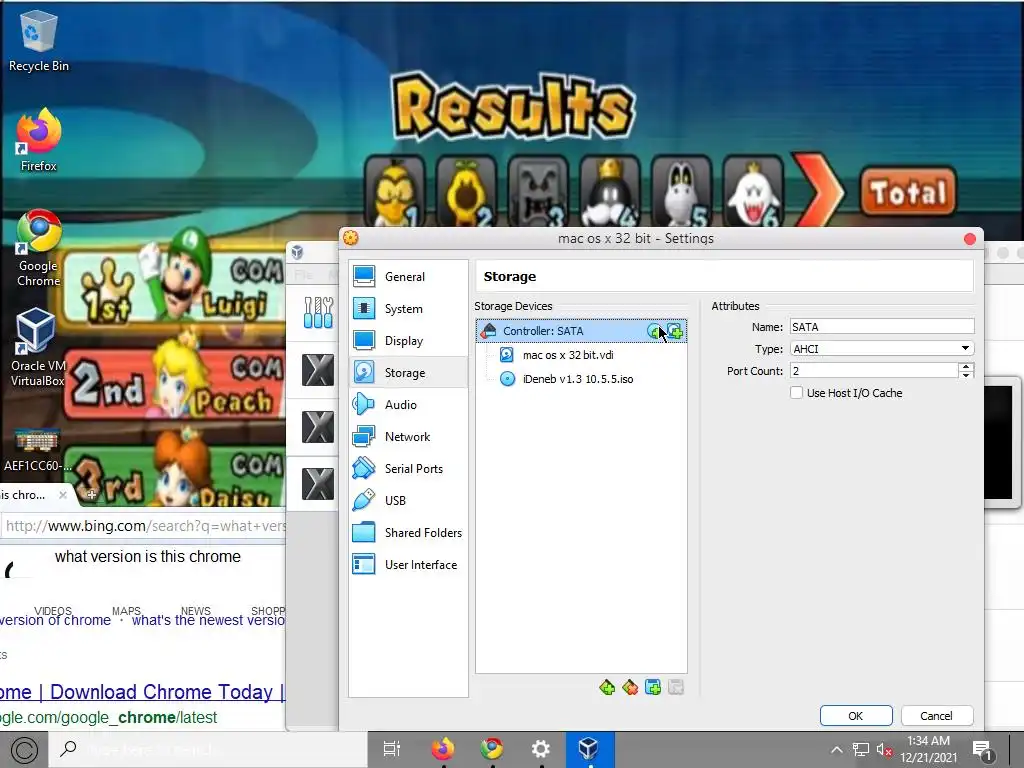Click the VirtualBox taskbar icon
The image size is (1024, 768).
click(588, 749)
